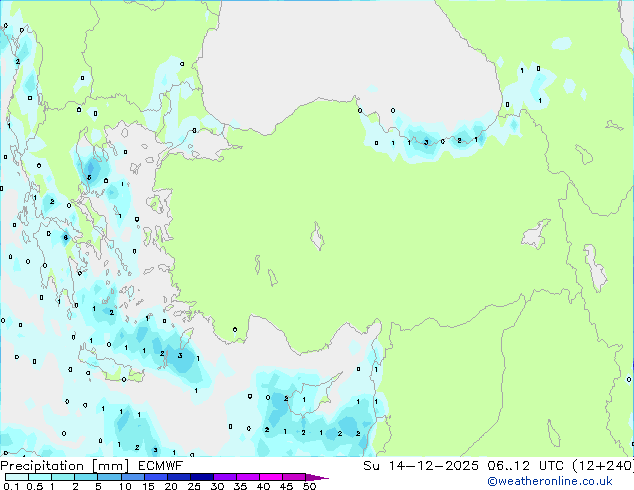The image size is (634, 490).
Task: Click the forecast step text '(12+240)'
Action: click(x=603, y=466)
